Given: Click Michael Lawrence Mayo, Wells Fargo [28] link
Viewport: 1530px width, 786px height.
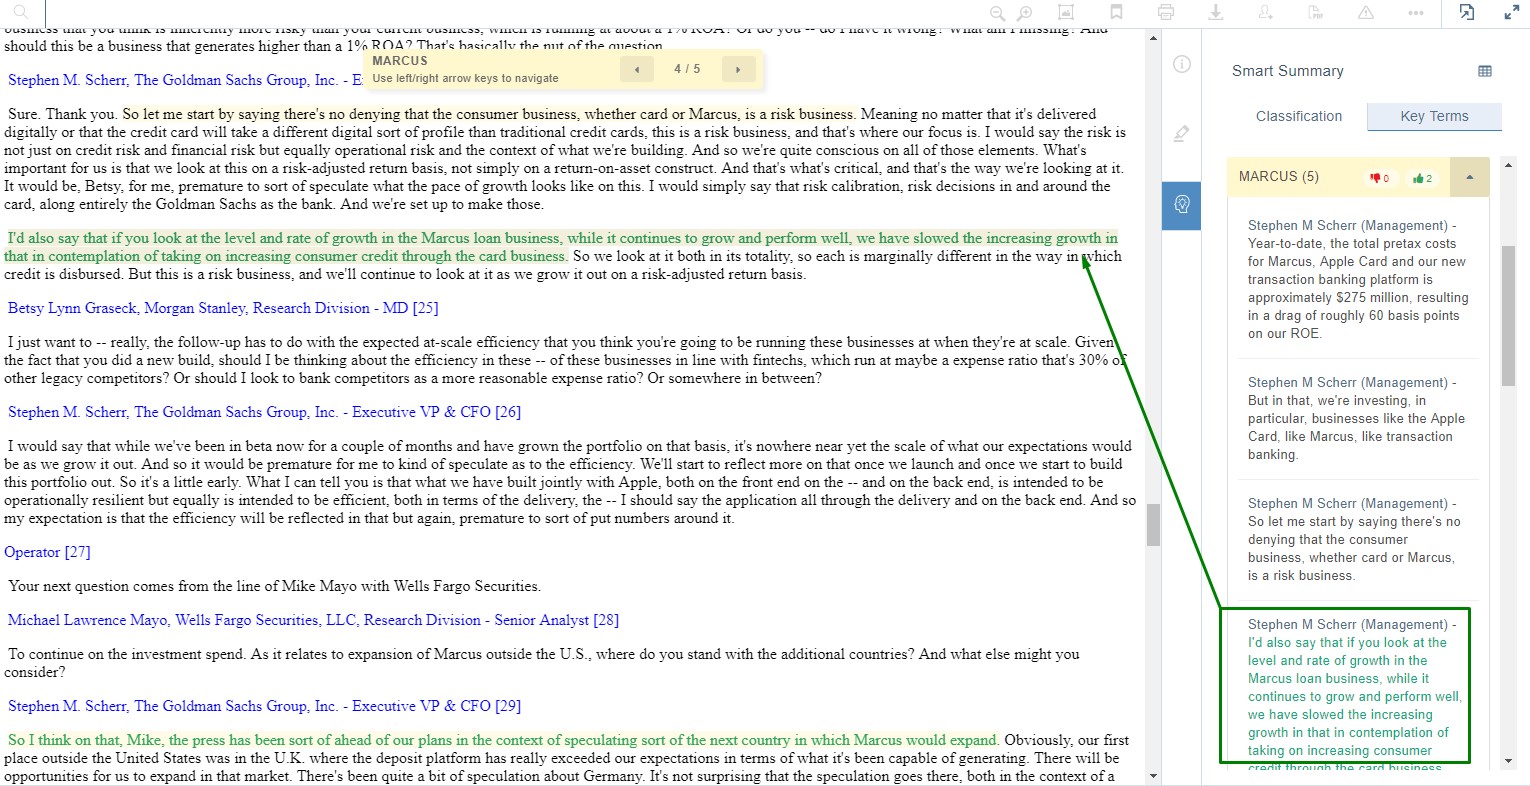Looking at the screenshot, I should tap(313, 620).
